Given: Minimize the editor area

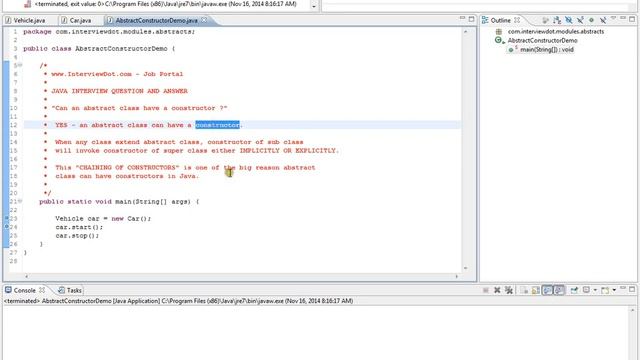Looking at the screenshot, I should pyautogui.click(x=462, y=18).
